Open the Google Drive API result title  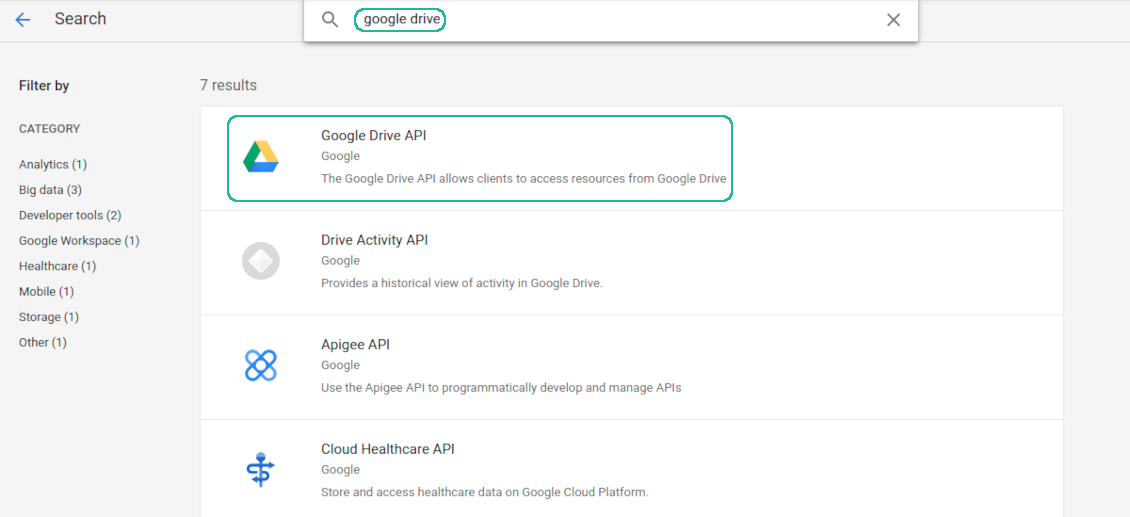click(373, 136)
